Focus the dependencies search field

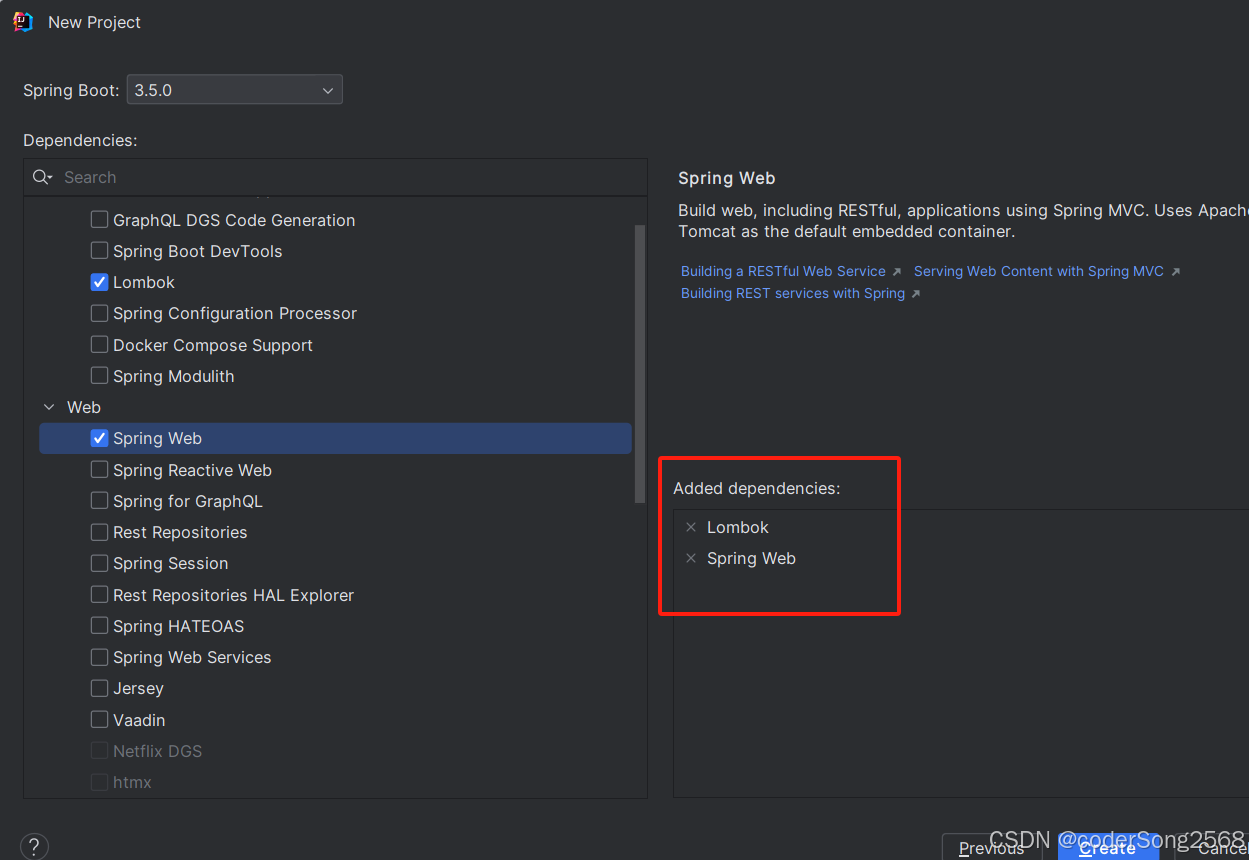click(335, 177)
